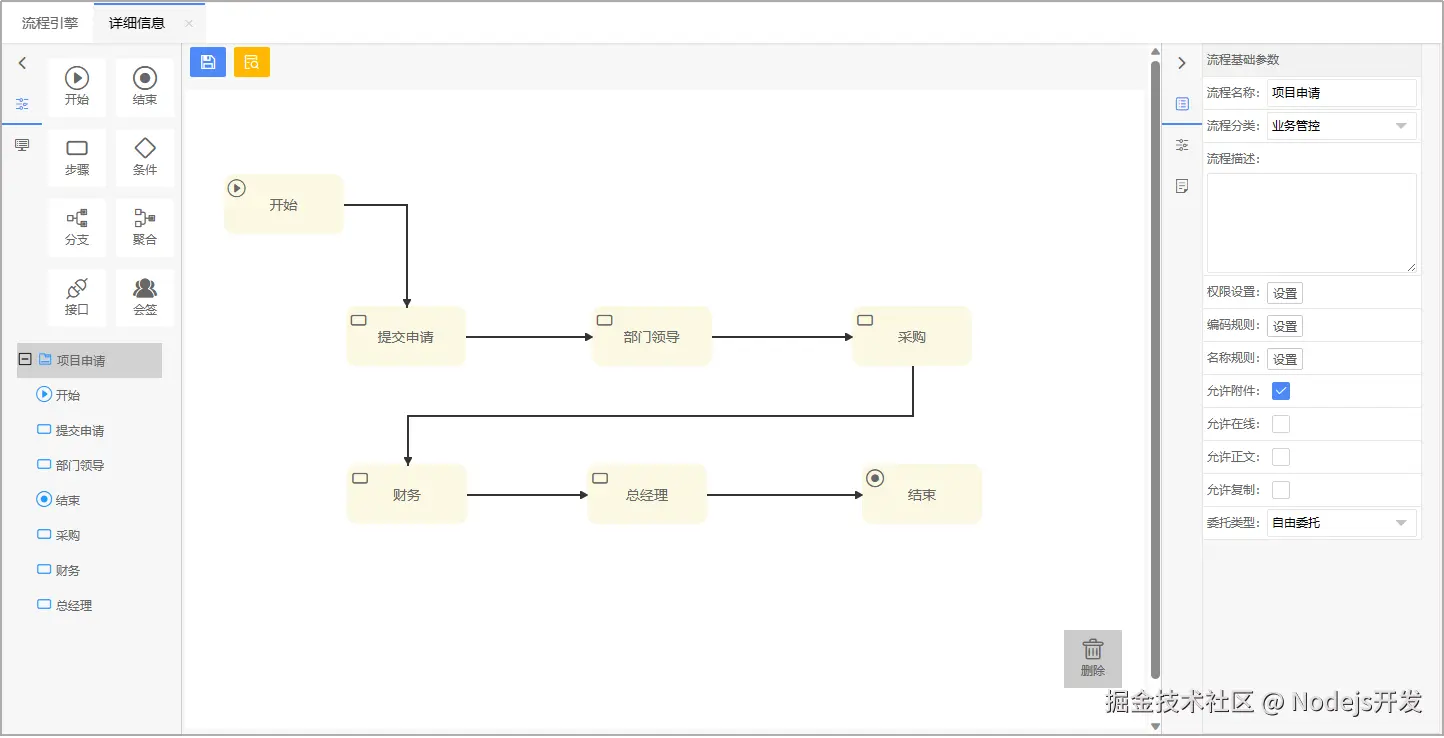Click the yellow preview icon button

pos(251,62)
